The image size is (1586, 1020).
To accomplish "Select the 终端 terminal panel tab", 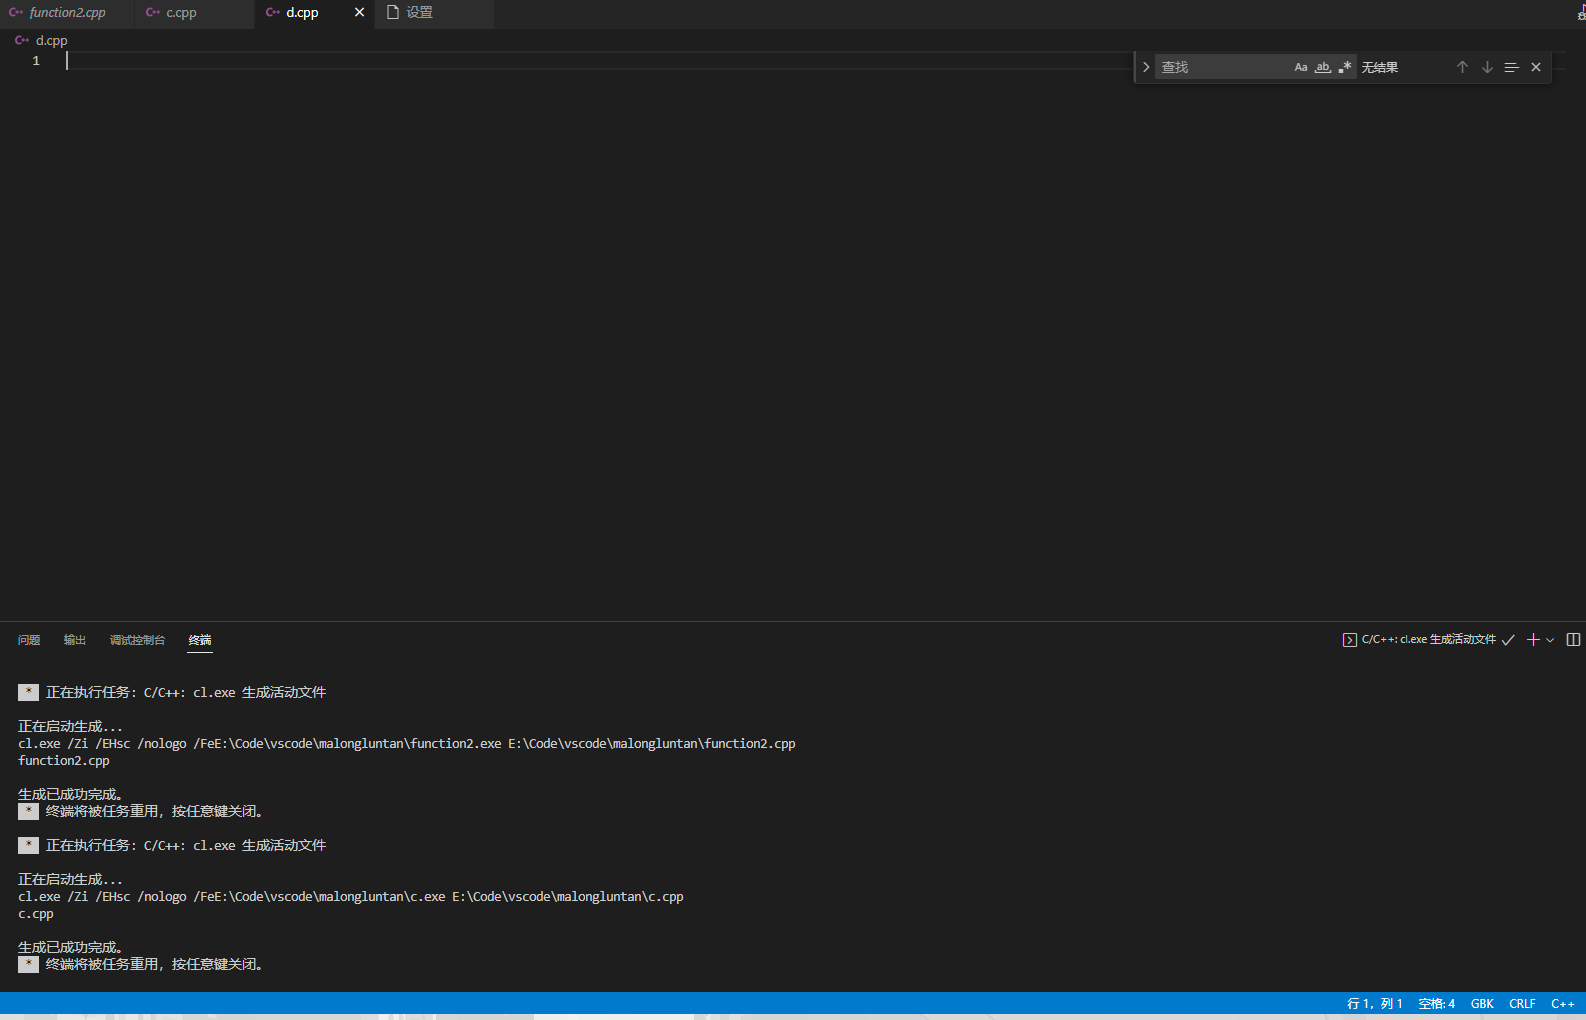I will (x=200, y=640).
